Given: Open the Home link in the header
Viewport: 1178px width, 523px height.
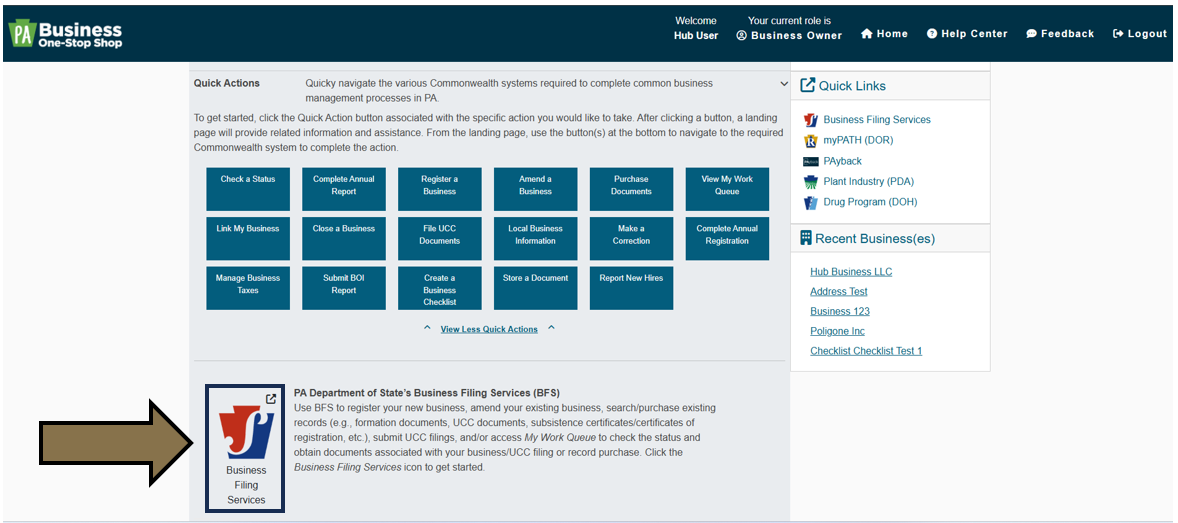Looking at the screenshot, I should [x=884, y=34].
